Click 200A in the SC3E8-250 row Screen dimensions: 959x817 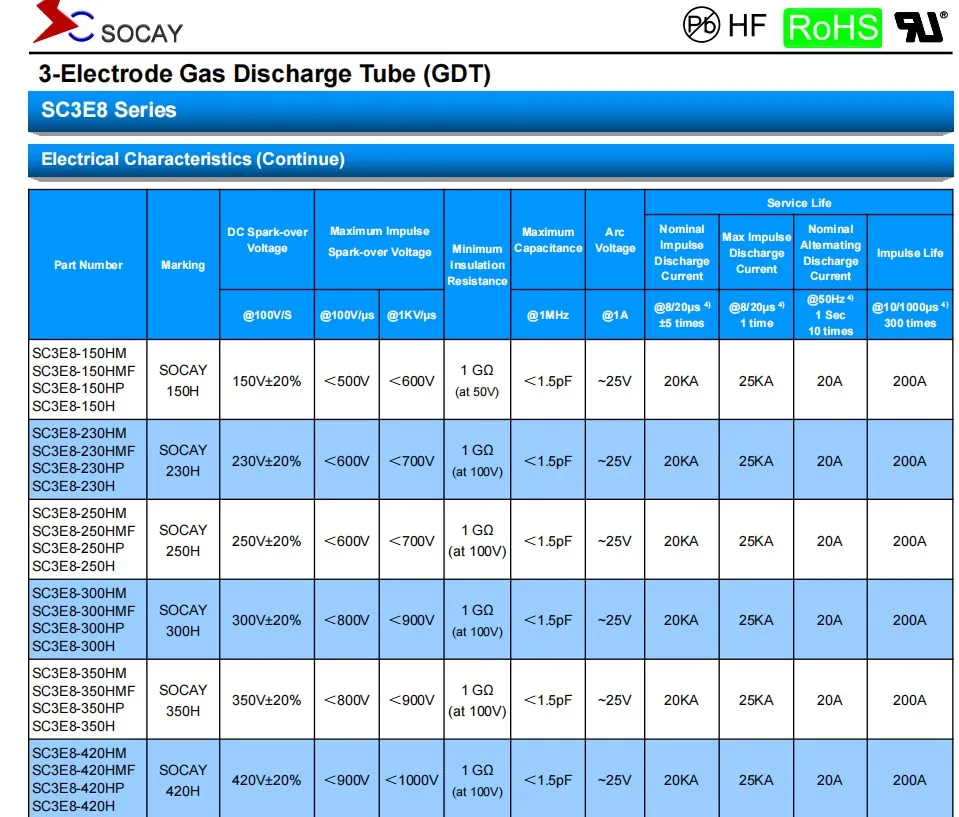[x=909, y=541]
